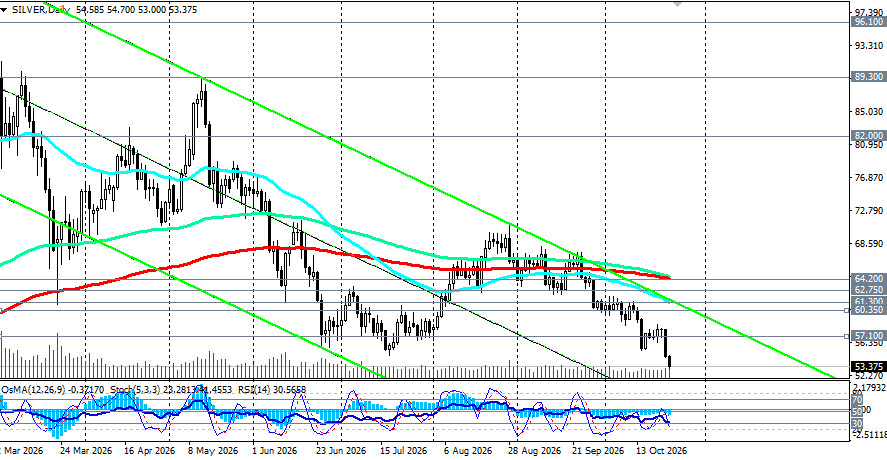Image resolution: width=887 pixels, height=460 pixels.
Task: Select the 62.750 price level label
Action: tap(868, 290)
